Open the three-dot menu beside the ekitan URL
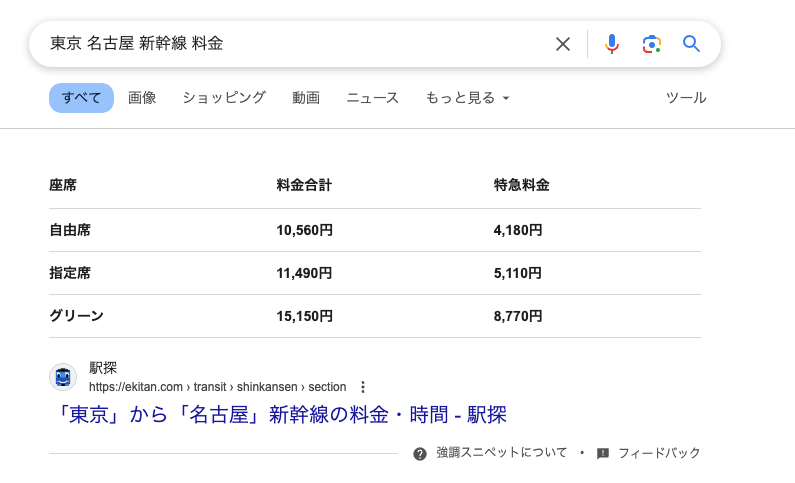The width and height of the screenshot is (795, 483). pos(363,387)
